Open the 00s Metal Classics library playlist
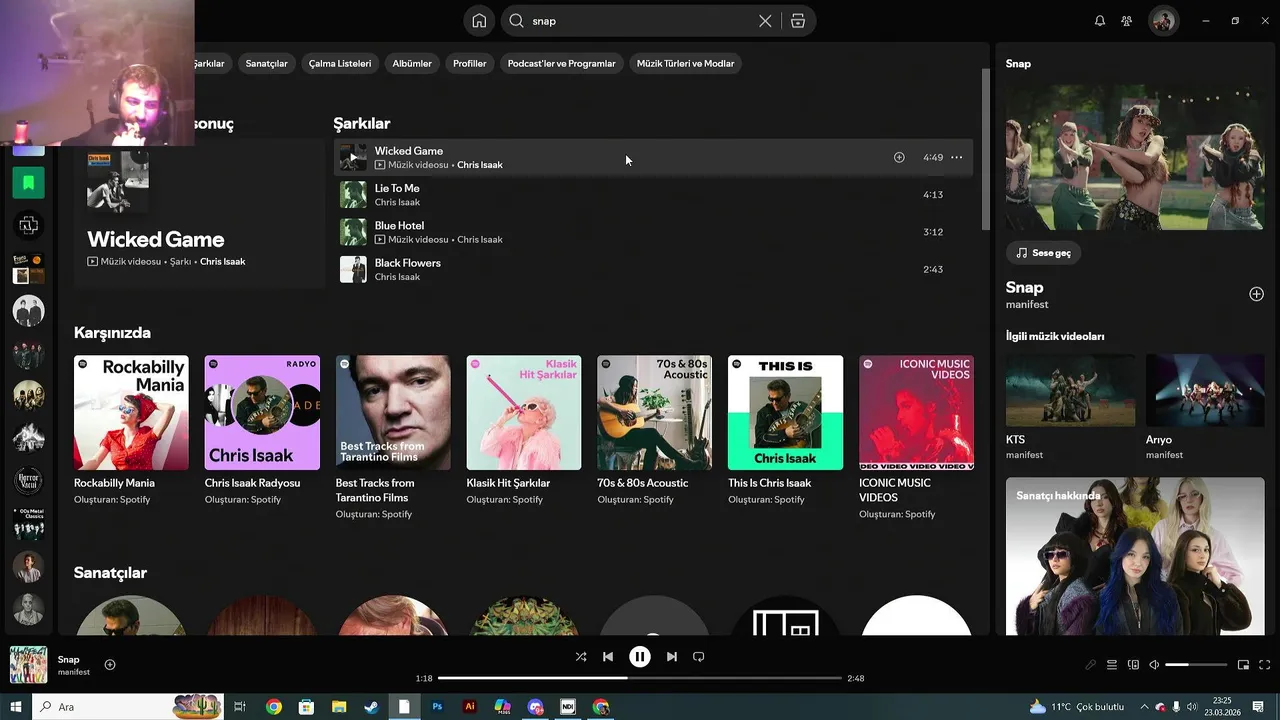Viewport: 1280px width, 720px height. [28, 524]
